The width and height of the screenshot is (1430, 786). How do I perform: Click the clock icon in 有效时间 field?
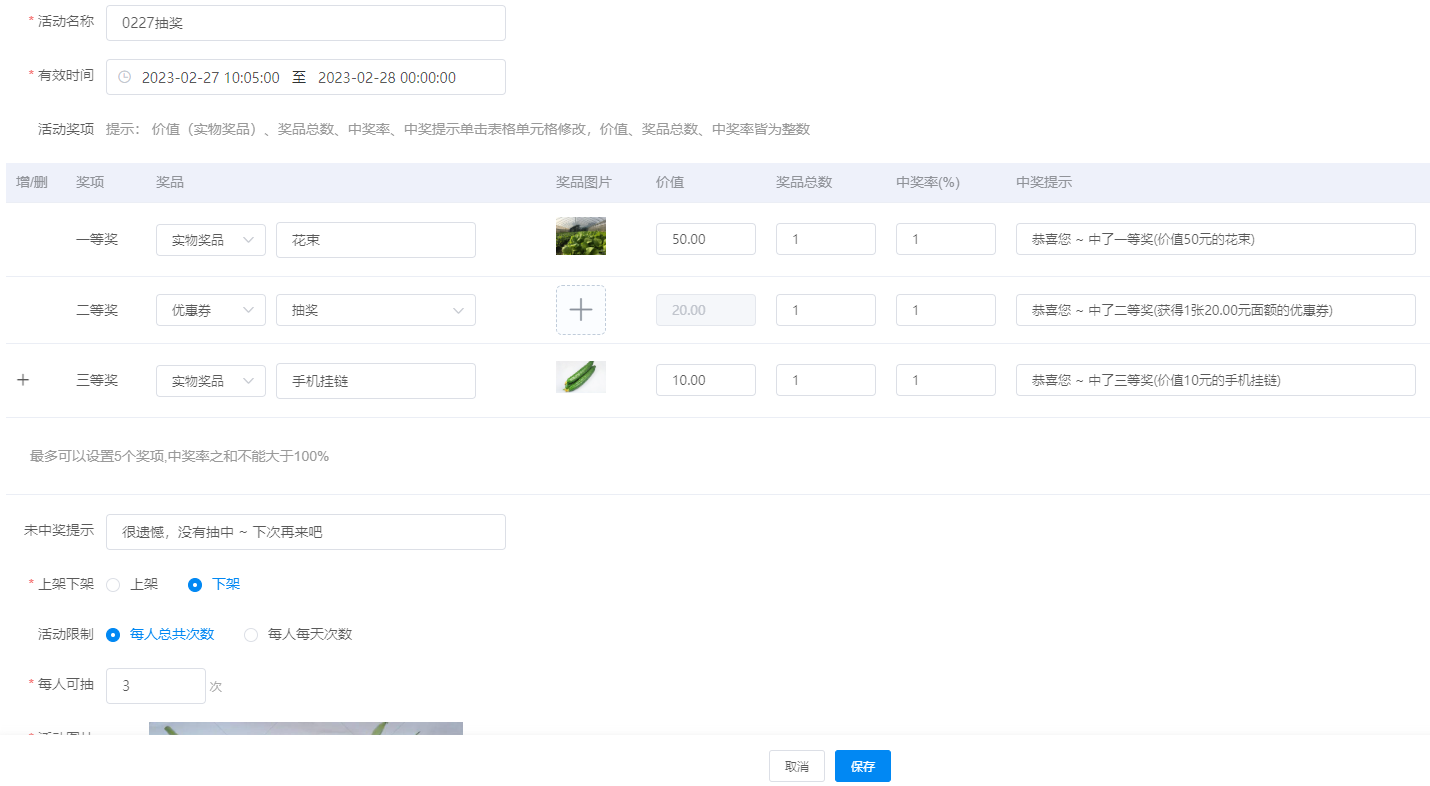122,76
